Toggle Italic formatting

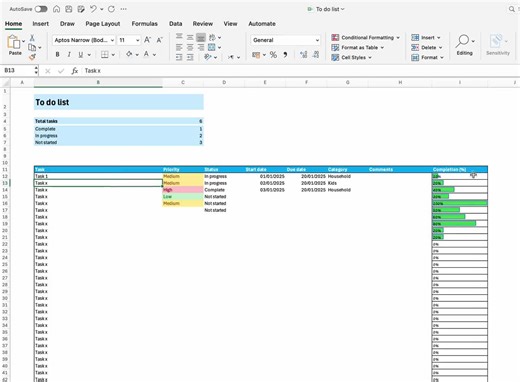click(69, 54)
